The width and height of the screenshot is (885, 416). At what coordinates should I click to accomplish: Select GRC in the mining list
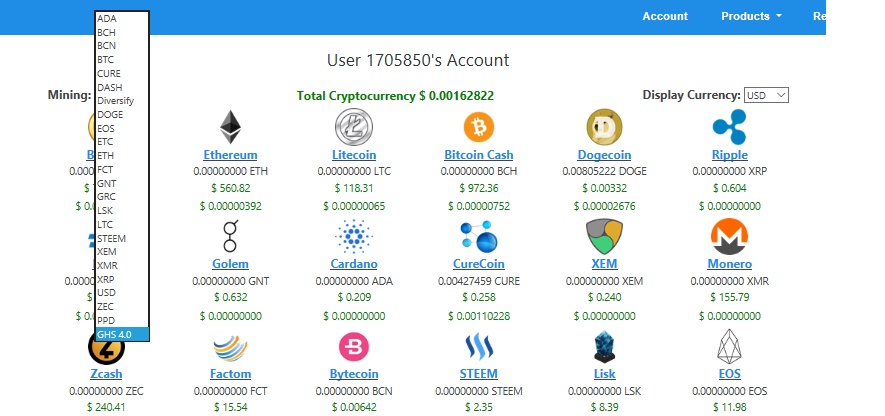click(121, 196)
